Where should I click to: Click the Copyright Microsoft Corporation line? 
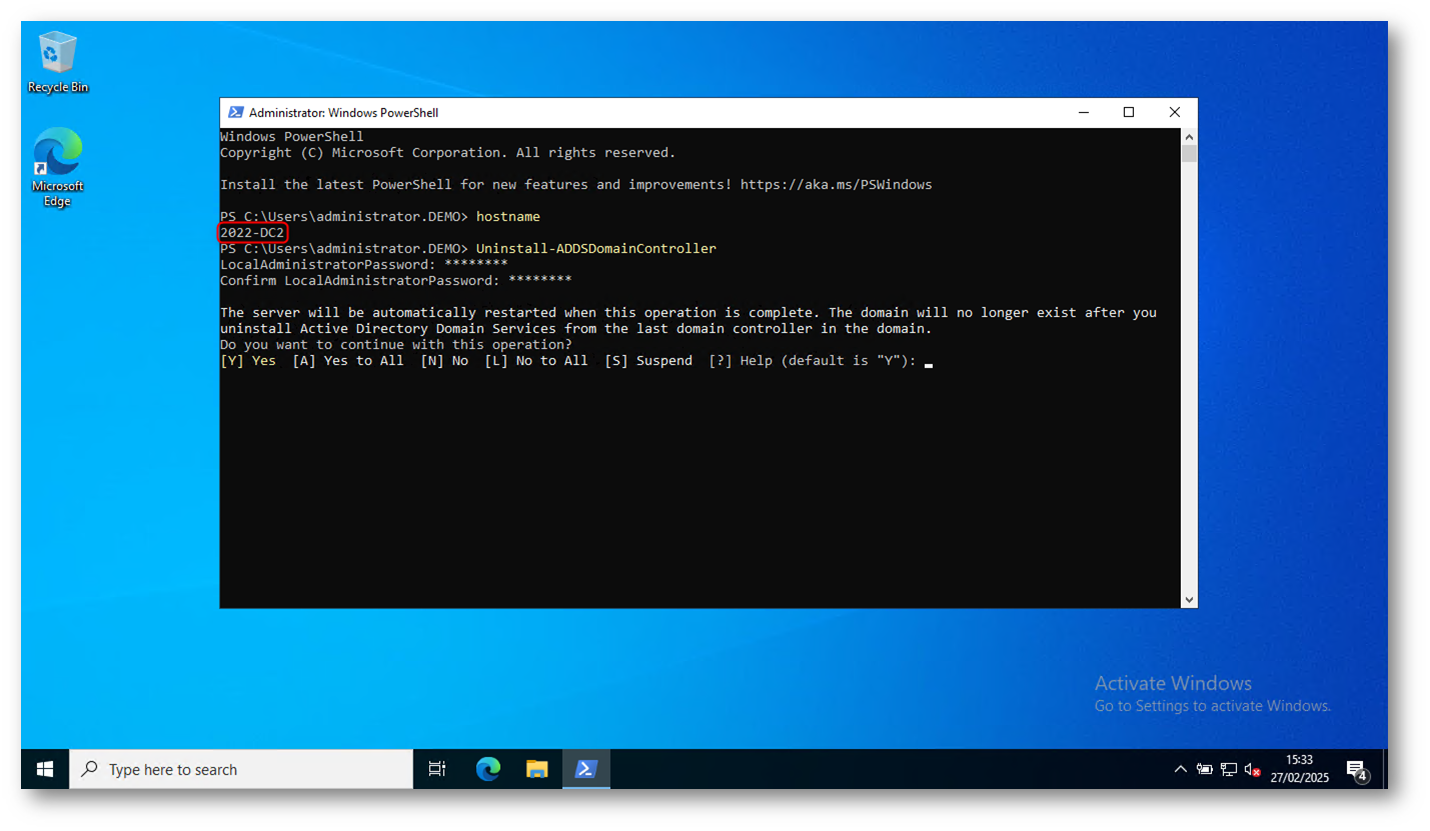click(x=448, y=153)
